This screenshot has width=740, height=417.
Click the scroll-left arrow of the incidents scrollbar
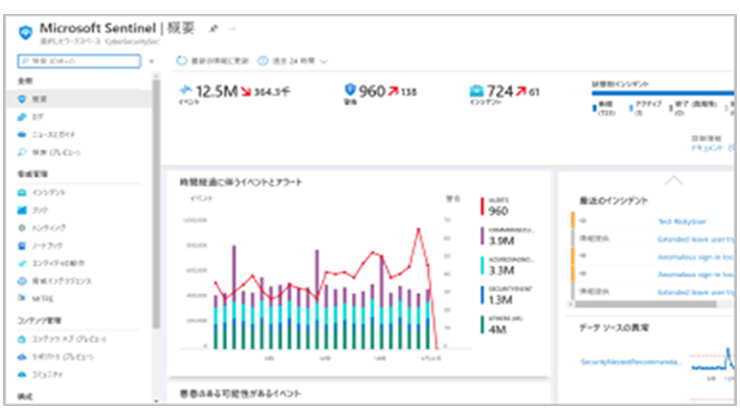(571, 304)
